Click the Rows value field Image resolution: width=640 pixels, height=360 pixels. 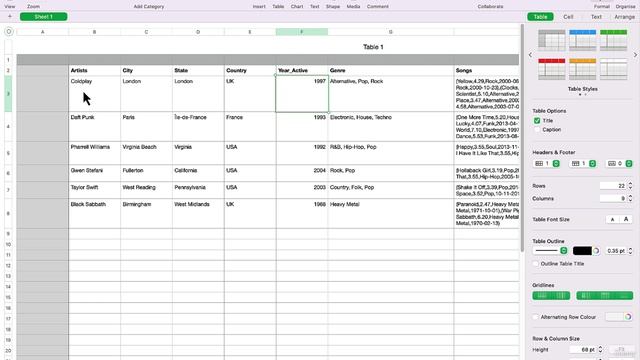click(x=613, y=186)
